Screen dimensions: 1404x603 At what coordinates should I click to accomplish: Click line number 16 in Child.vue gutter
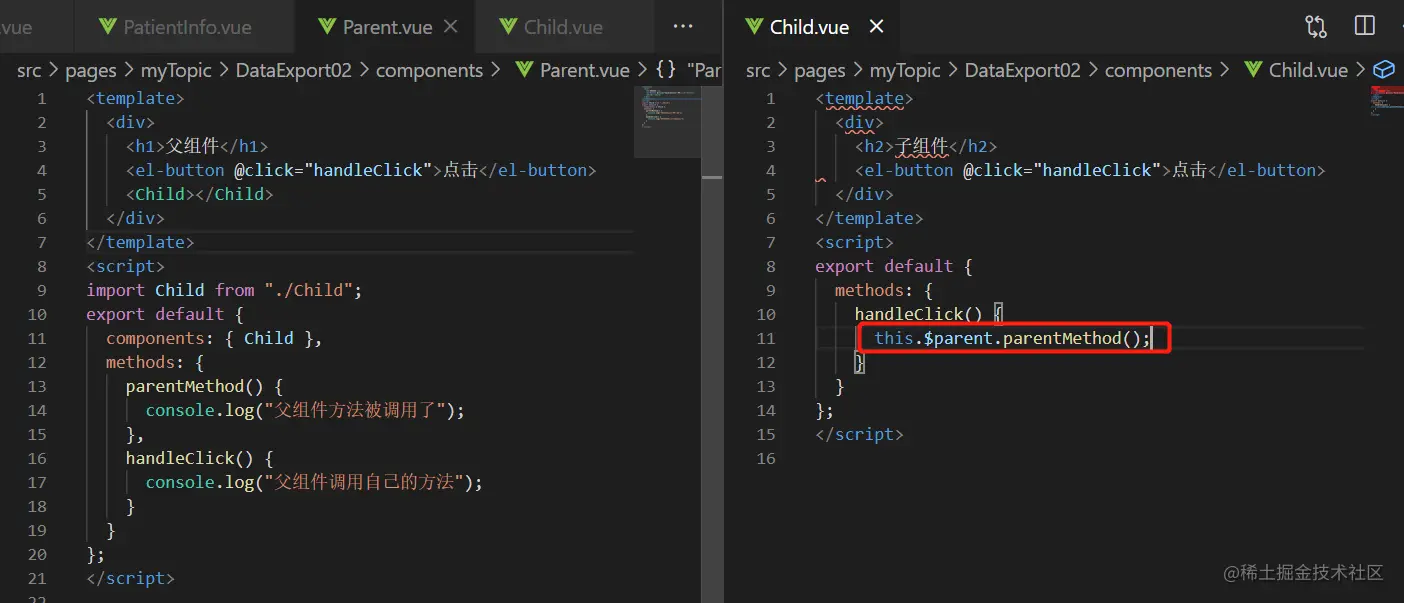tap(766, 458)
